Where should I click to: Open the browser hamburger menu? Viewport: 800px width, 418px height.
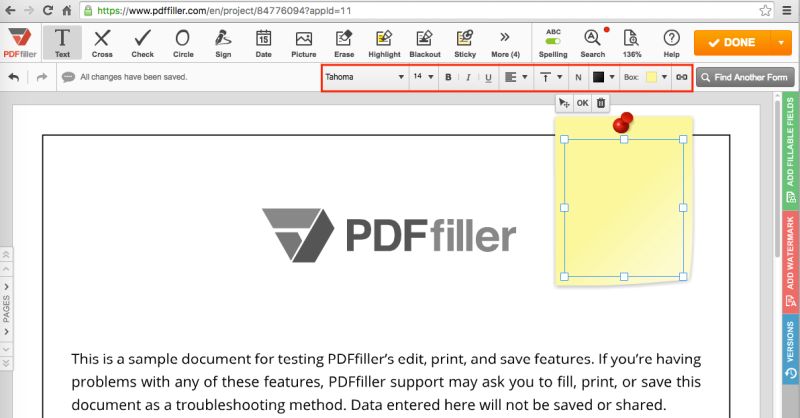[788, 10]
